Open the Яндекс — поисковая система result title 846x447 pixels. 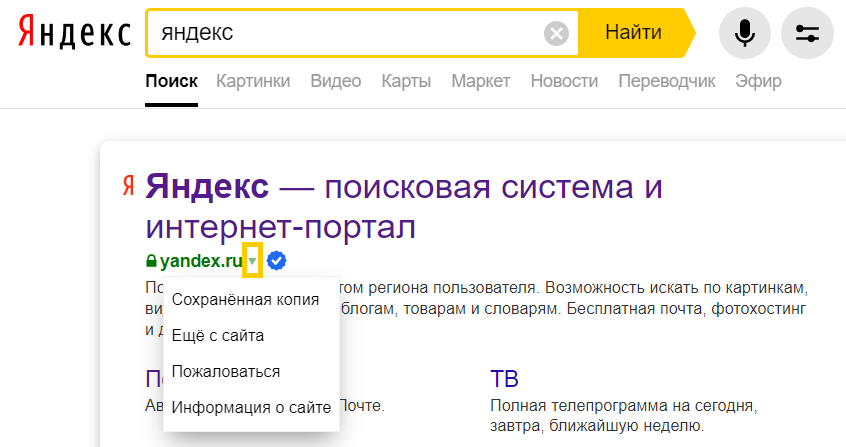pyautogui.click(x=404, y=207)
